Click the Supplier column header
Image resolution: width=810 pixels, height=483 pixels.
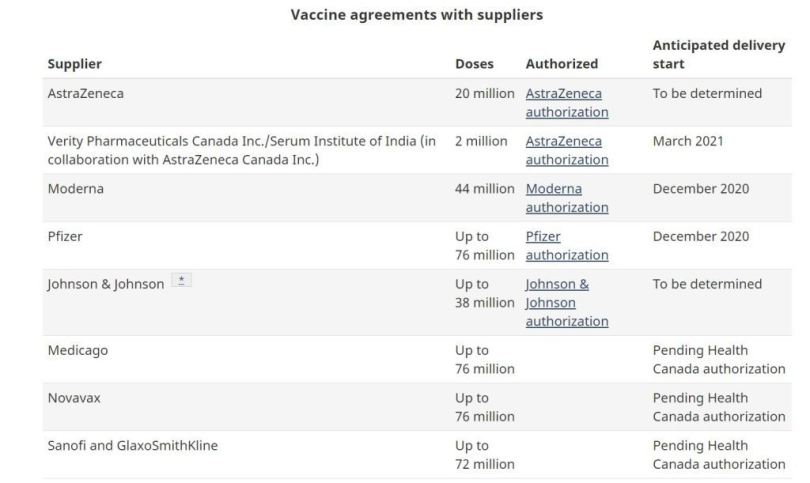(74, 64)
